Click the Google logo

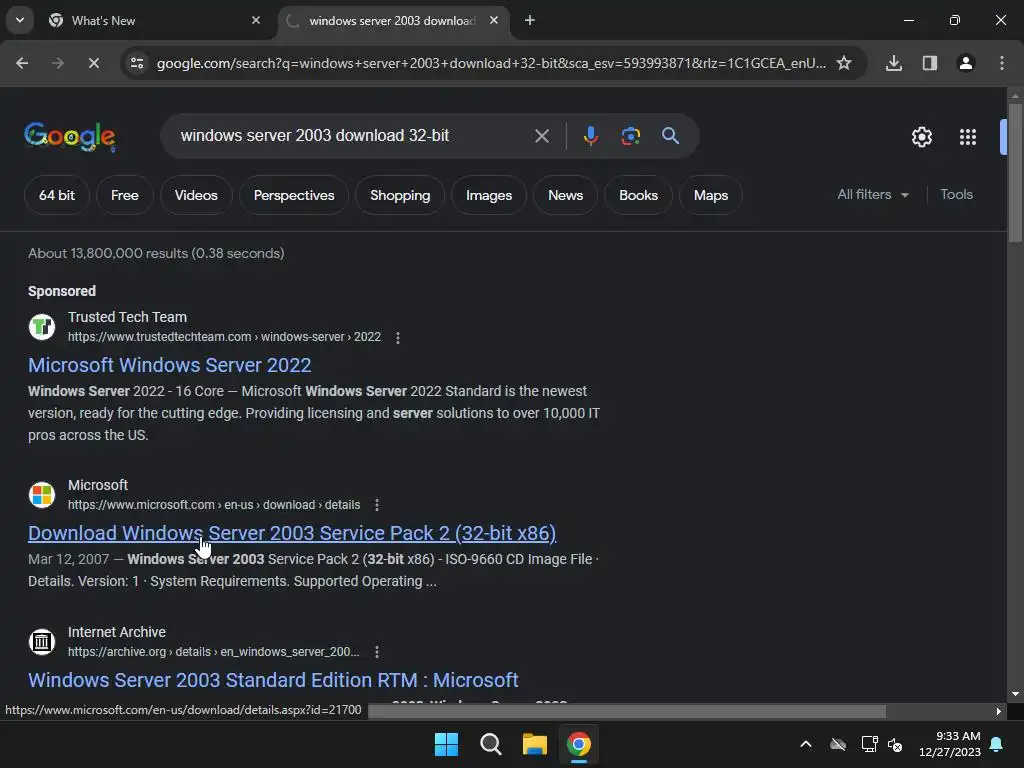[70, 136]
